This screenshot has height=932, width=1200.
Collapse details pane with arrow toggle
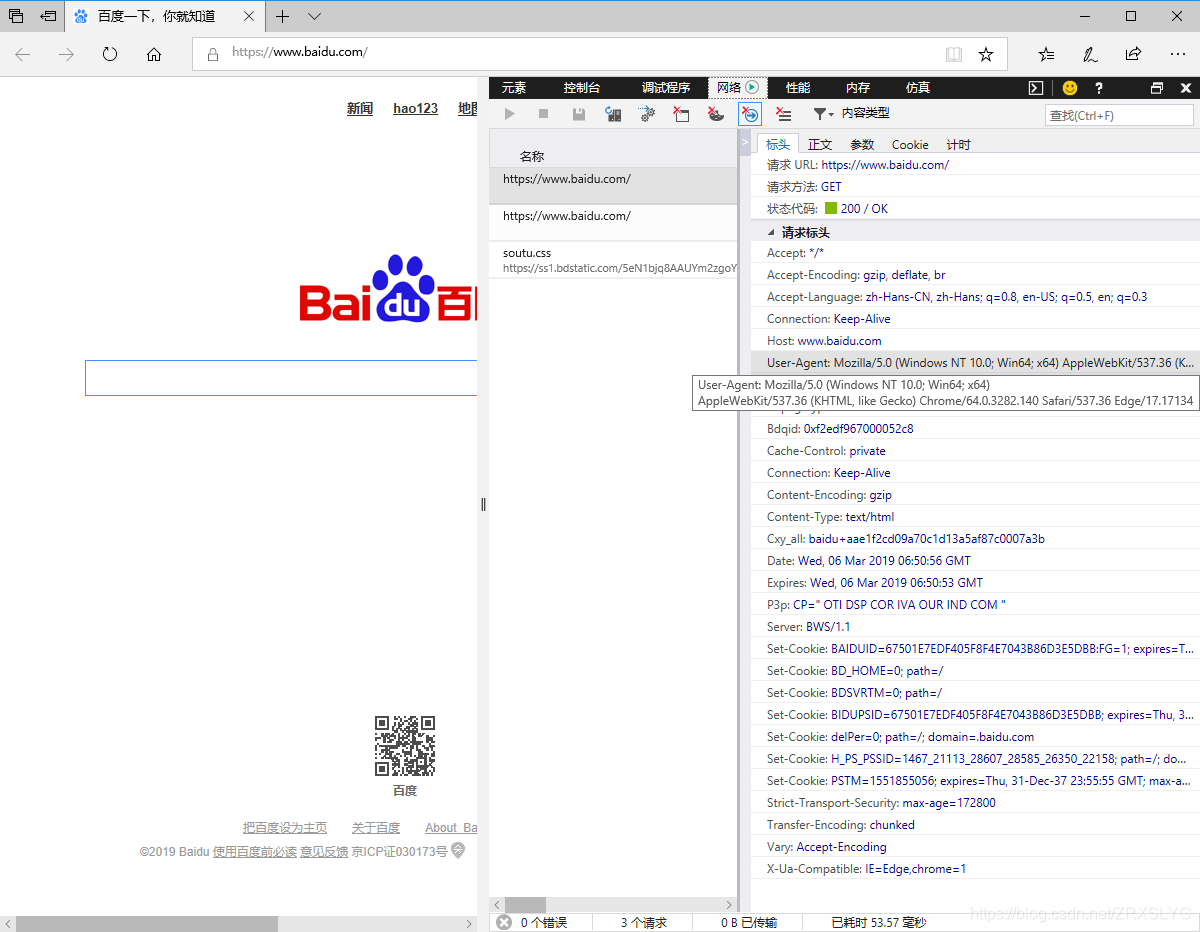click(744, 144)
